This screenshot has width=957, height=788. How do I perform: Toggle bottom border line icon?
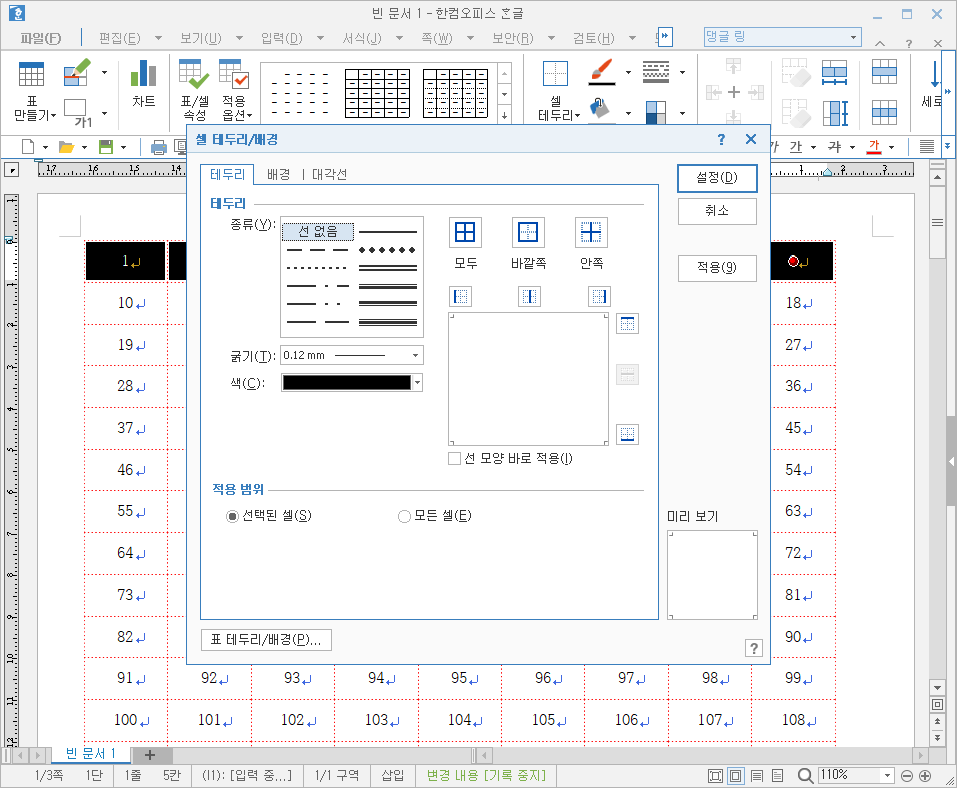click(627, 434)
